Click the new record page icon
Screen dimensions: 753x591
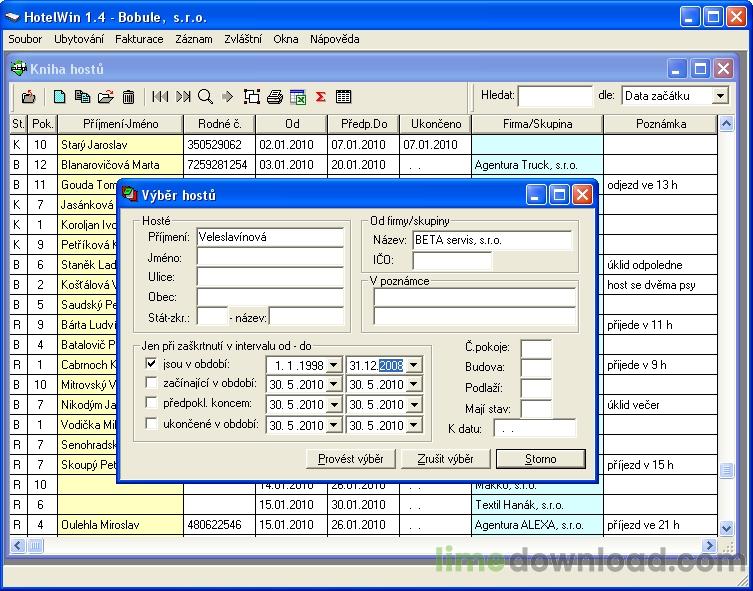pos(60,97)
